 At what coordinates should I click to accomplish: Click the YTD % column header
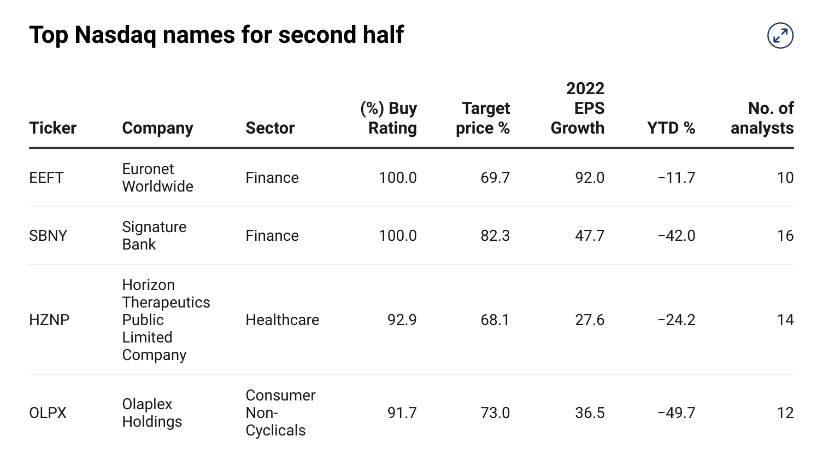pyautogui.click(x=671, y=128)
